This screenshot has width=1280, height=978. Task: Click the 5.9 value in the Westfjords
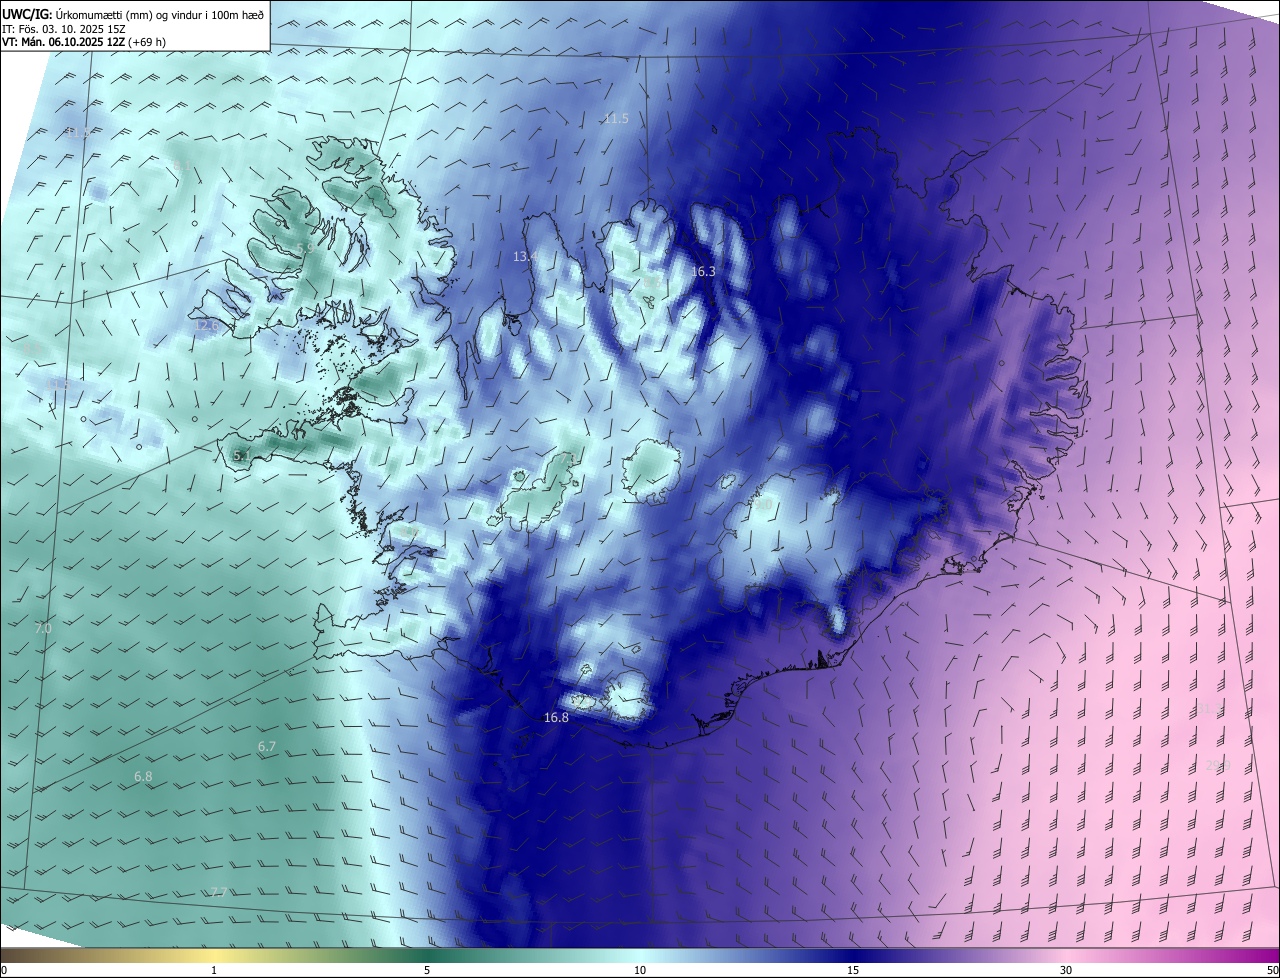(x=305, y=247)
